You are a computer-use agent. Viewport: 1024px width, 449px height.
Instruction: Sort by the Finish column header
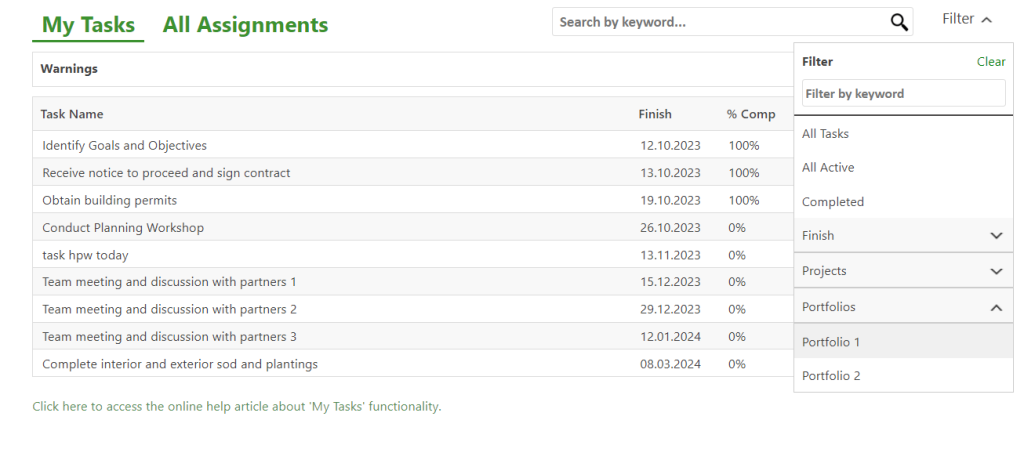pos(655,114)
